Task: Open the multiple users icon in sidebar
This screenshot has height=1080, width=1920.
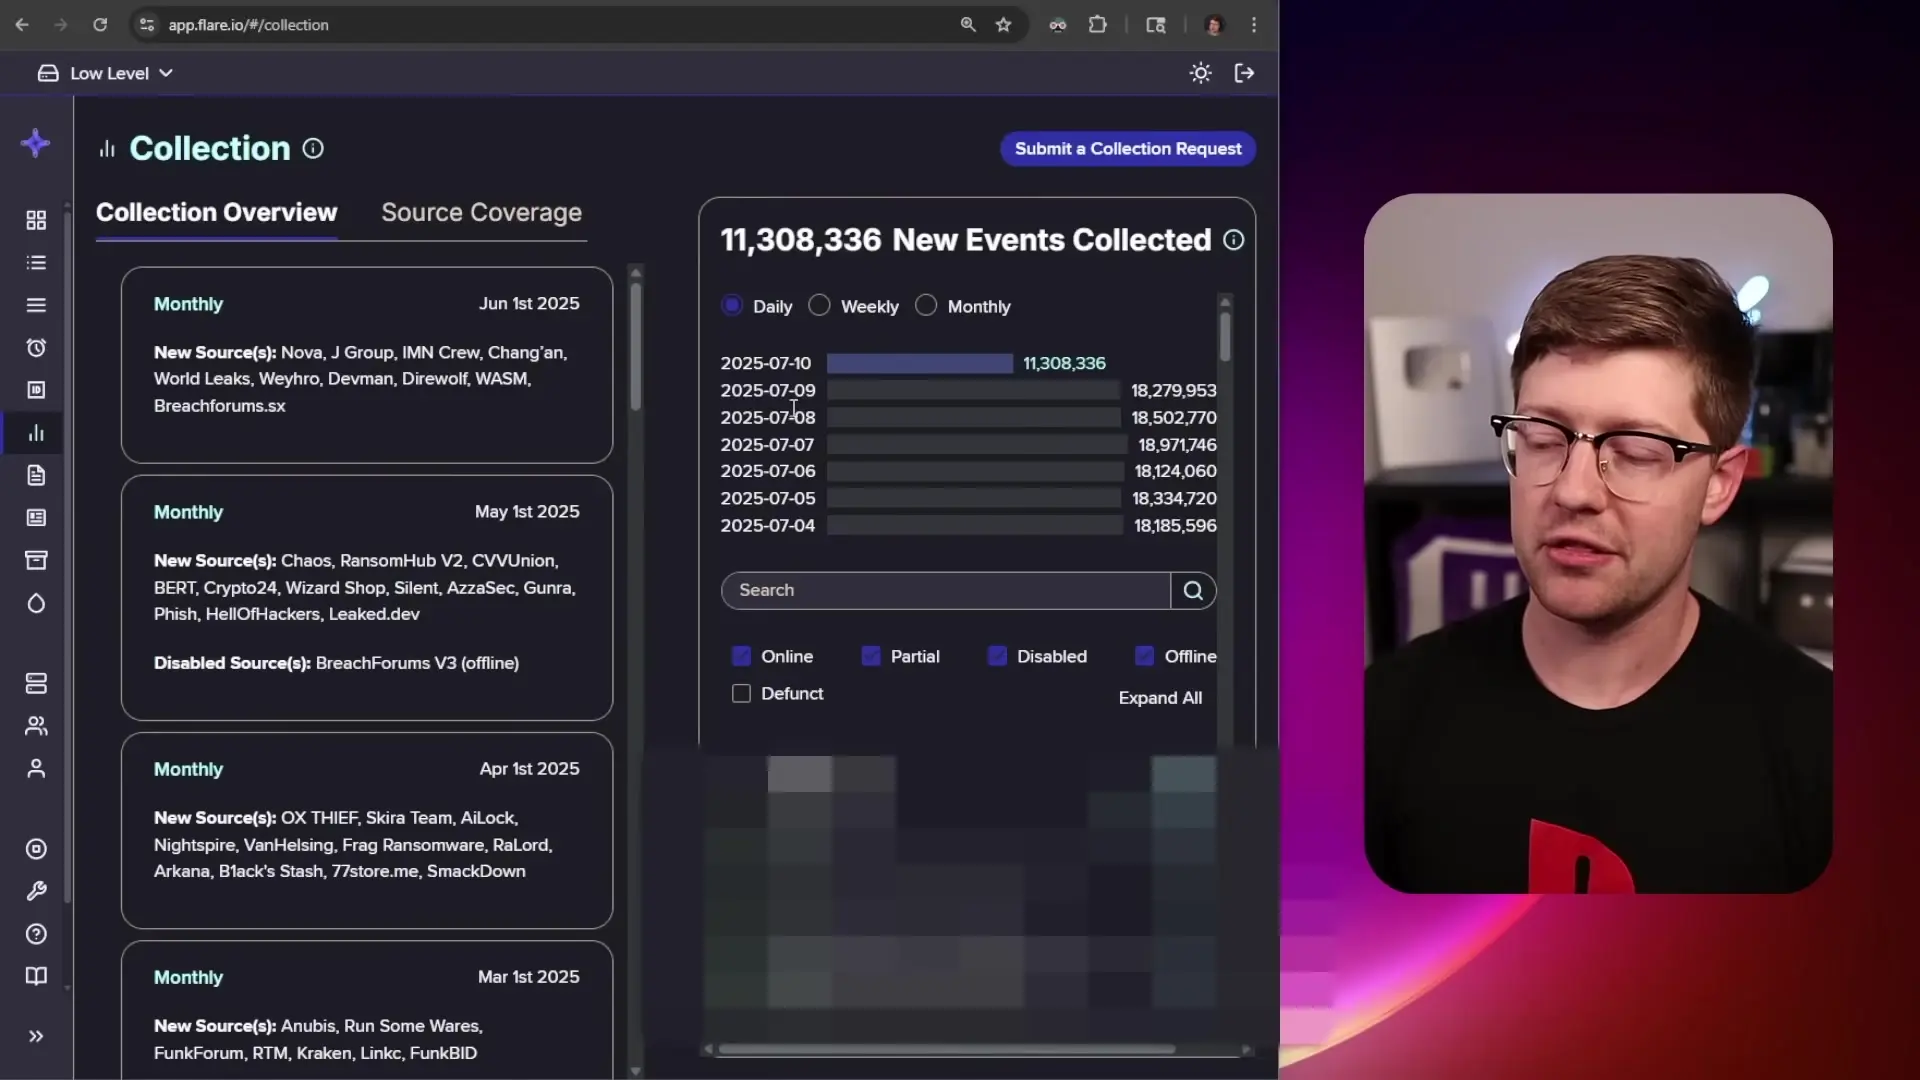Action: [36, 726]
